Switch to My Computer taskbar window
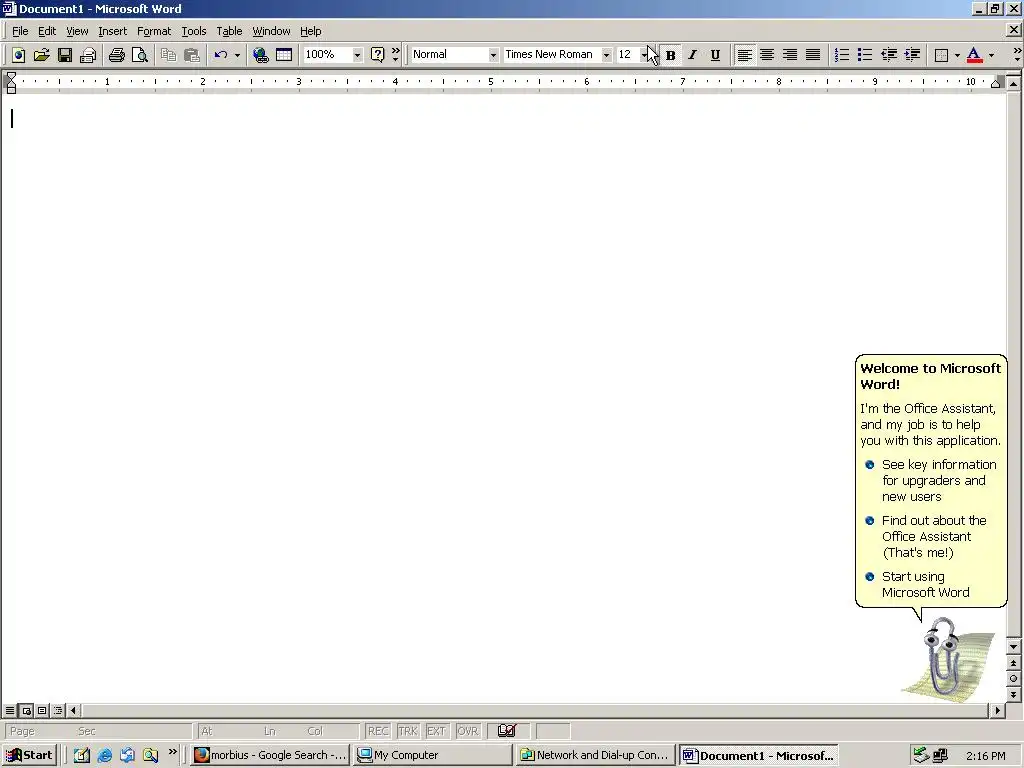 pyautogui.click(x=432, y=755)
